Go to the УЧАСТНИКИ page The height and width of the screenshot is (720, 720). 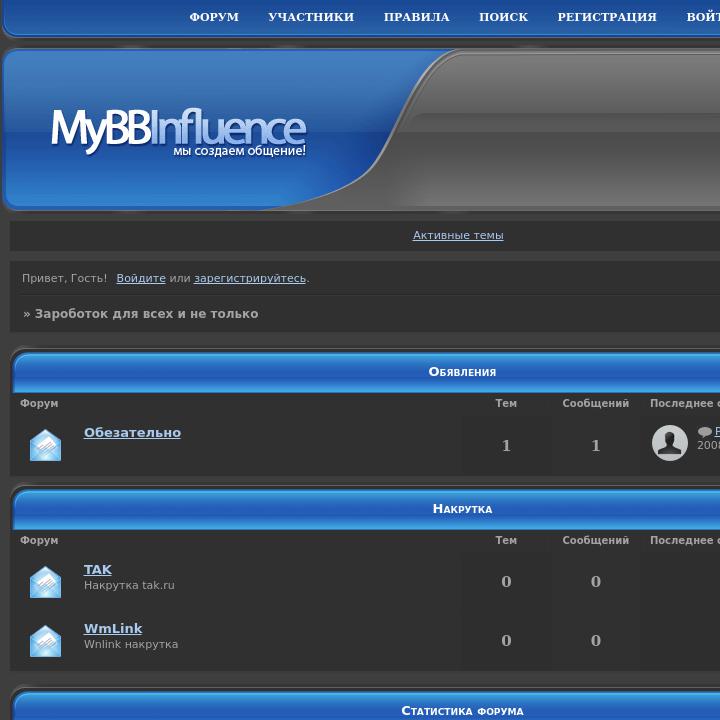tap(311, 17)
